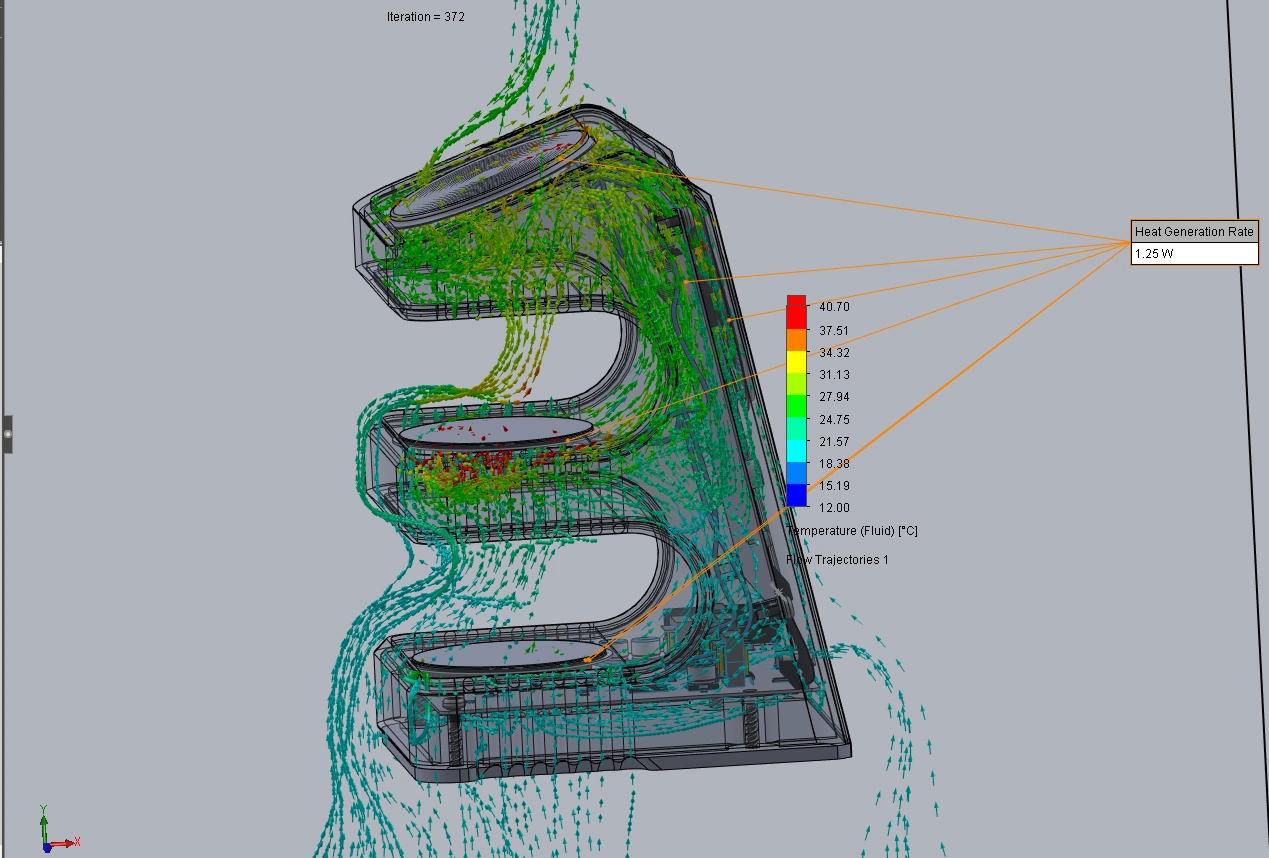
Task: Click the cyan legend segment
Action: click(796, 451)
